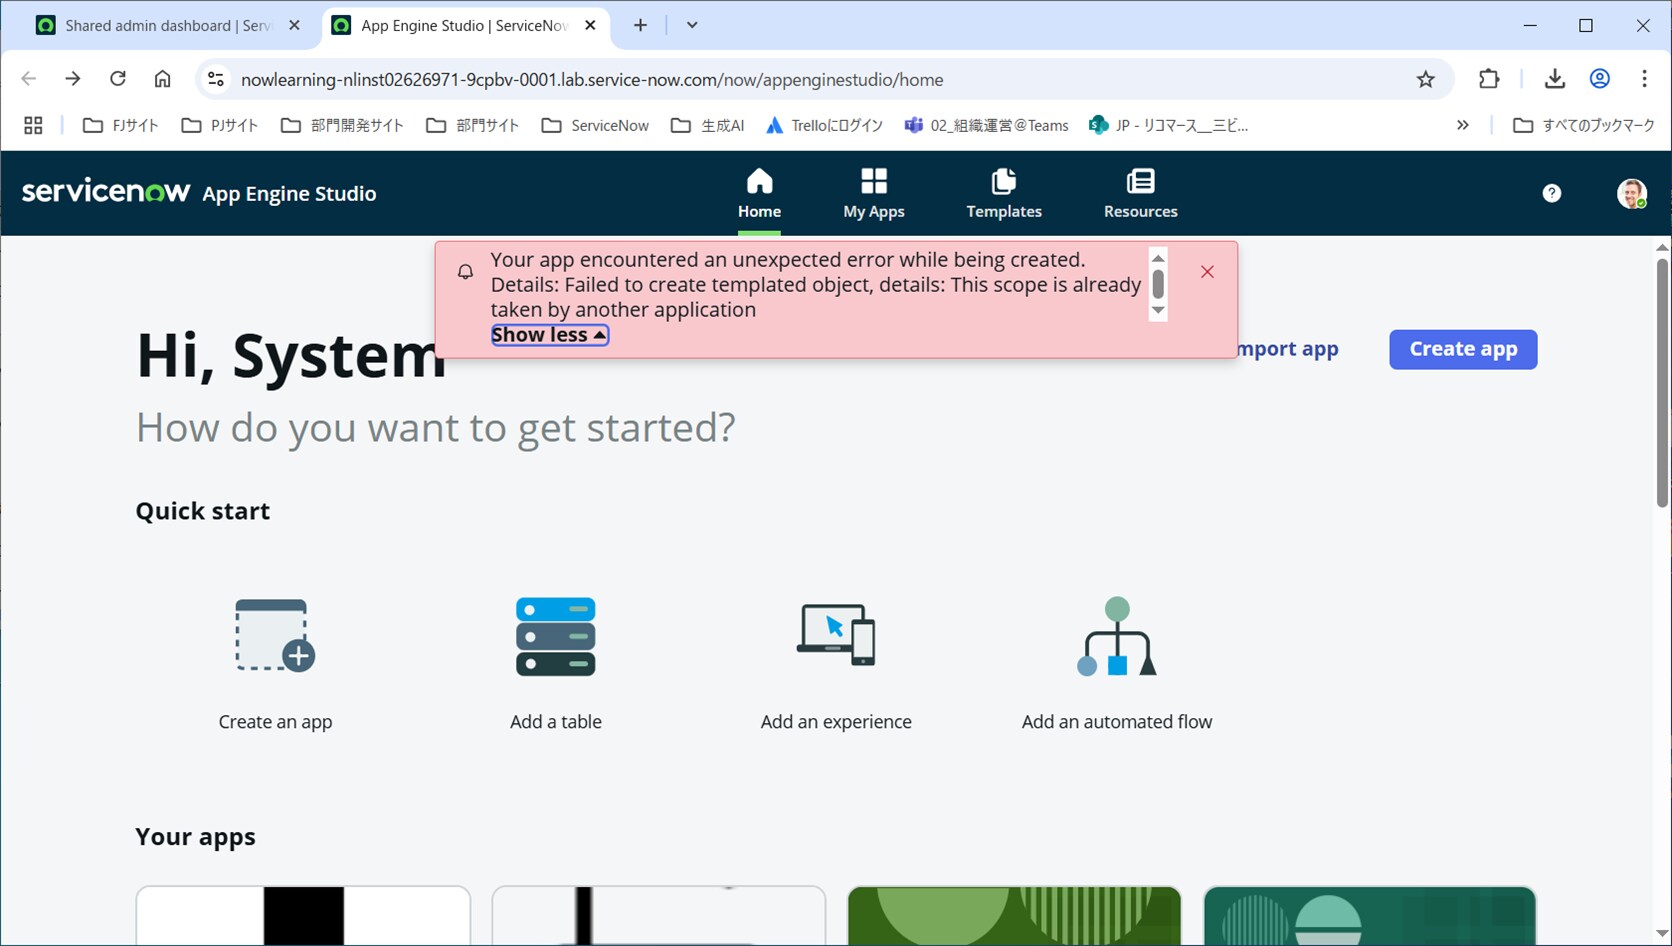Open the apps grid in bookmarks bar
Screen dimensions: 1672x946
(x=33, y=125)
